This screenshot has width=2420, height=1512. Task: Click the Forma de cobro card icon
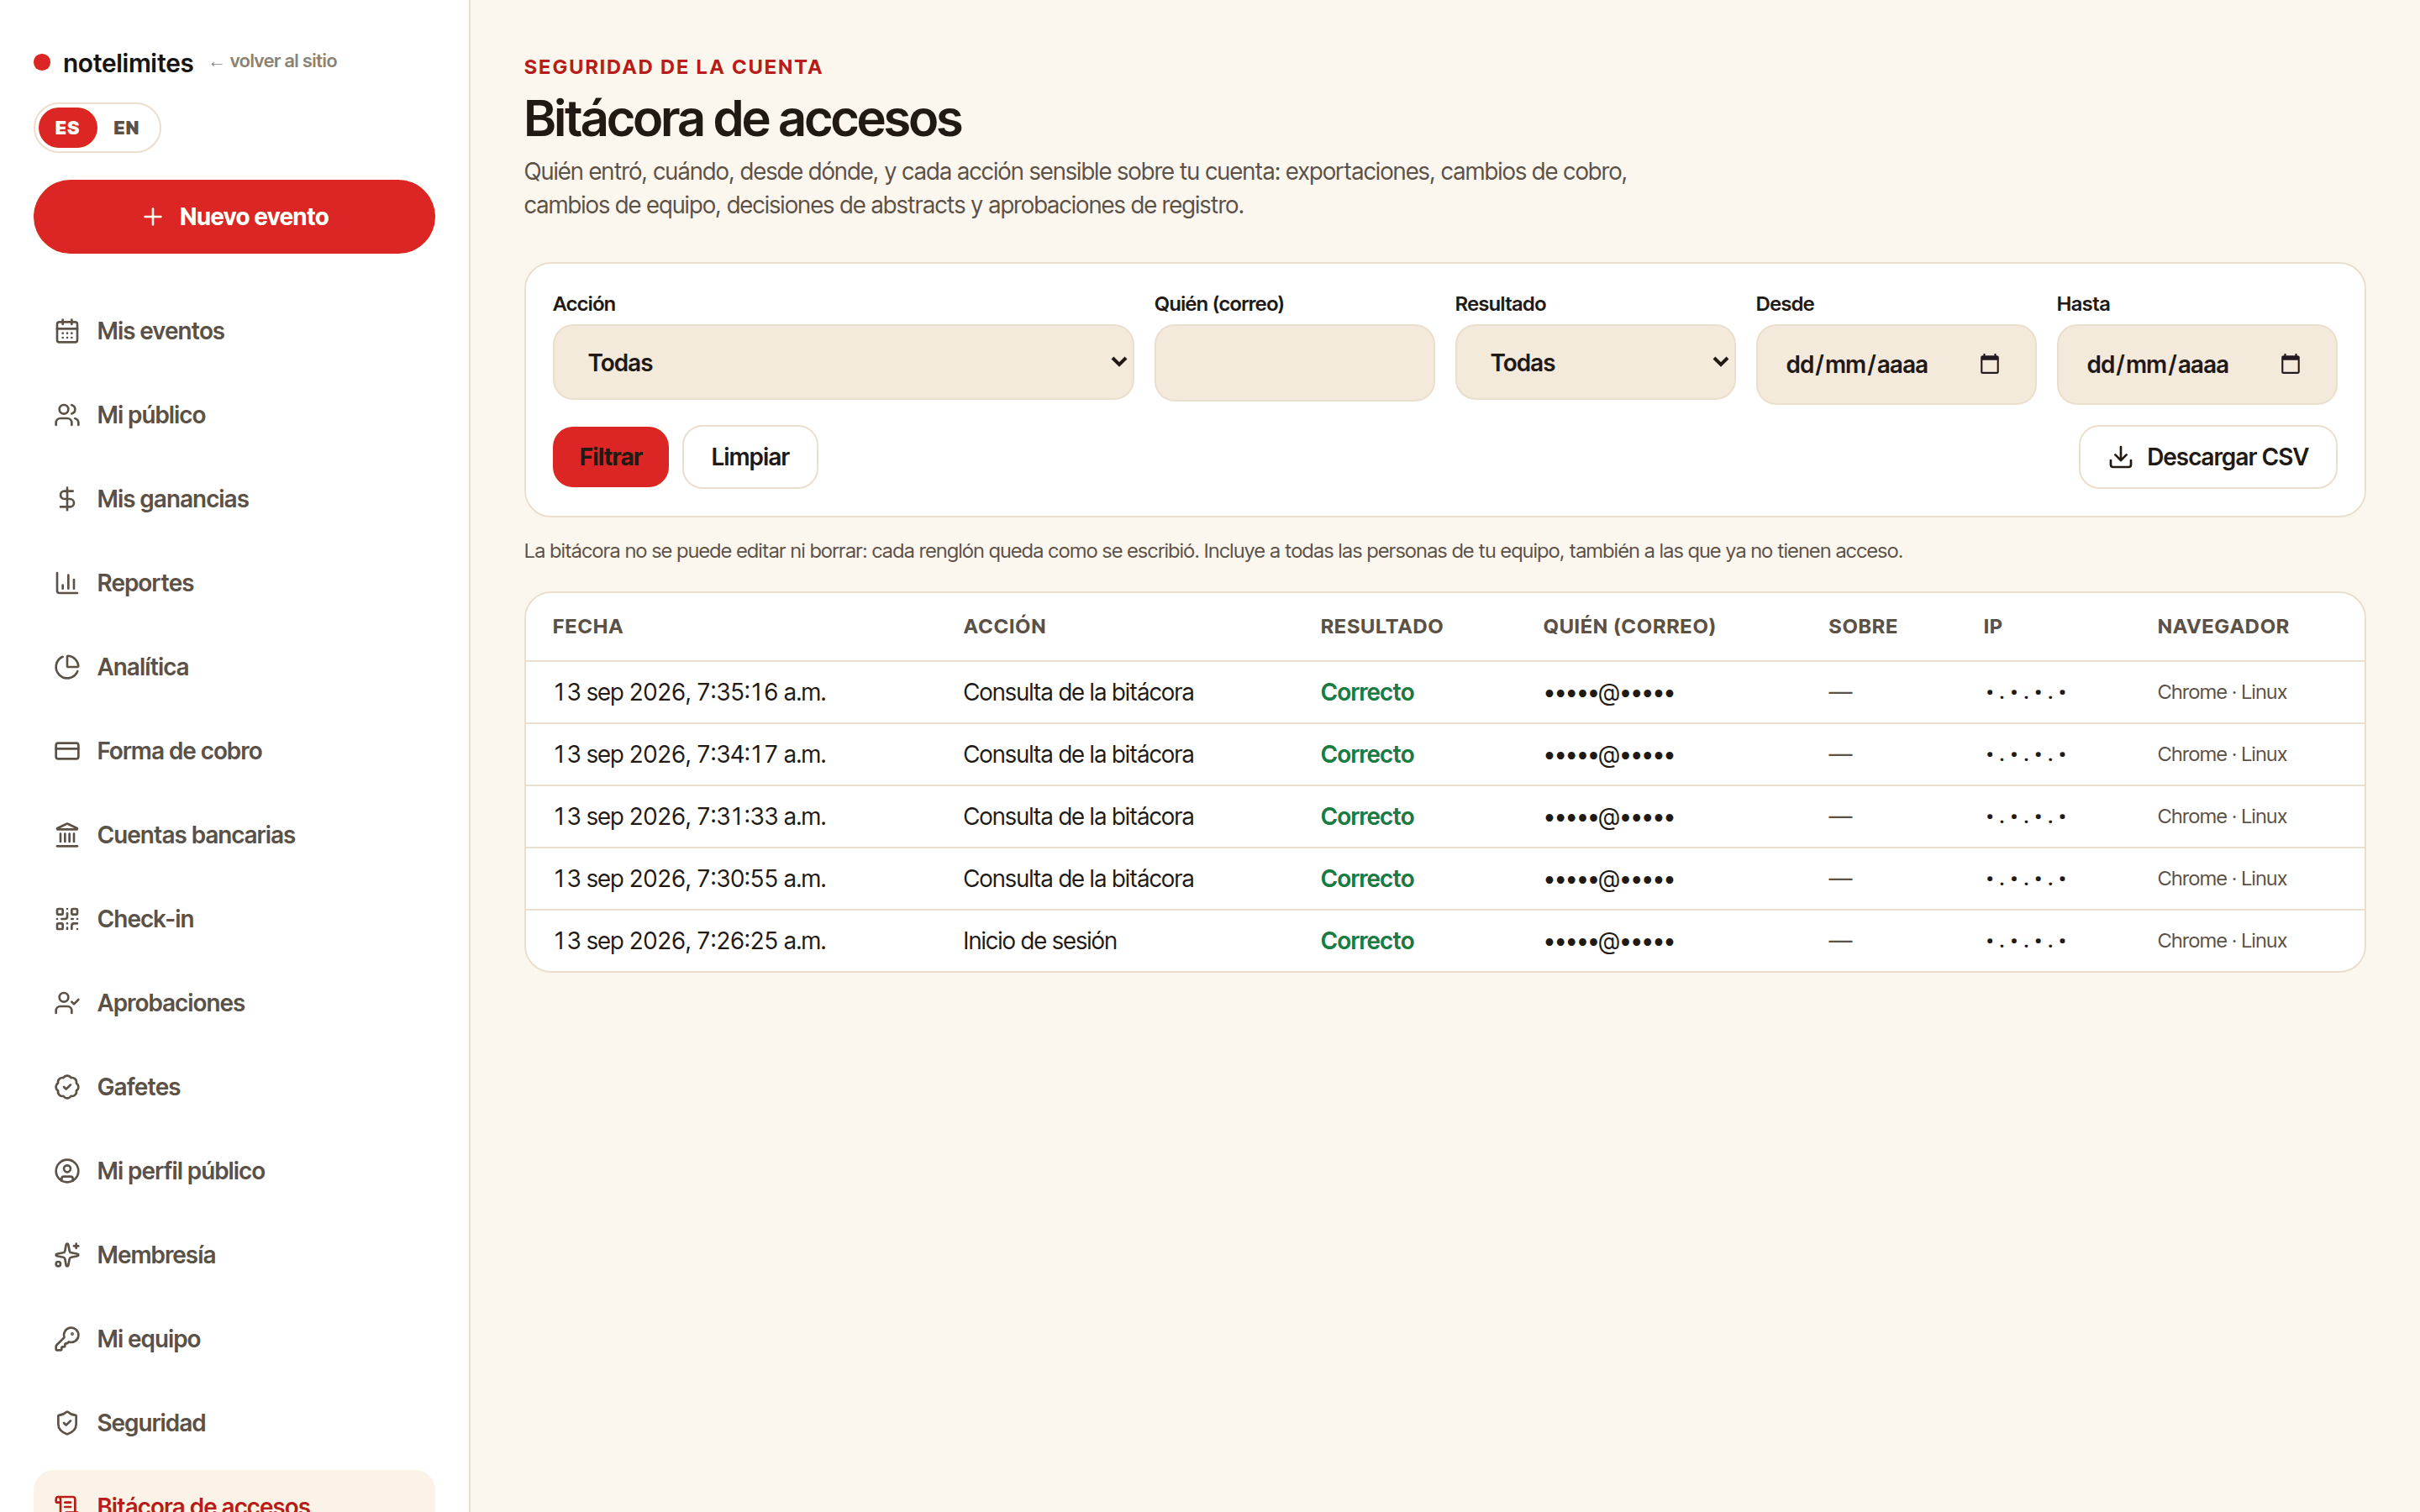(x=67, y=751)
